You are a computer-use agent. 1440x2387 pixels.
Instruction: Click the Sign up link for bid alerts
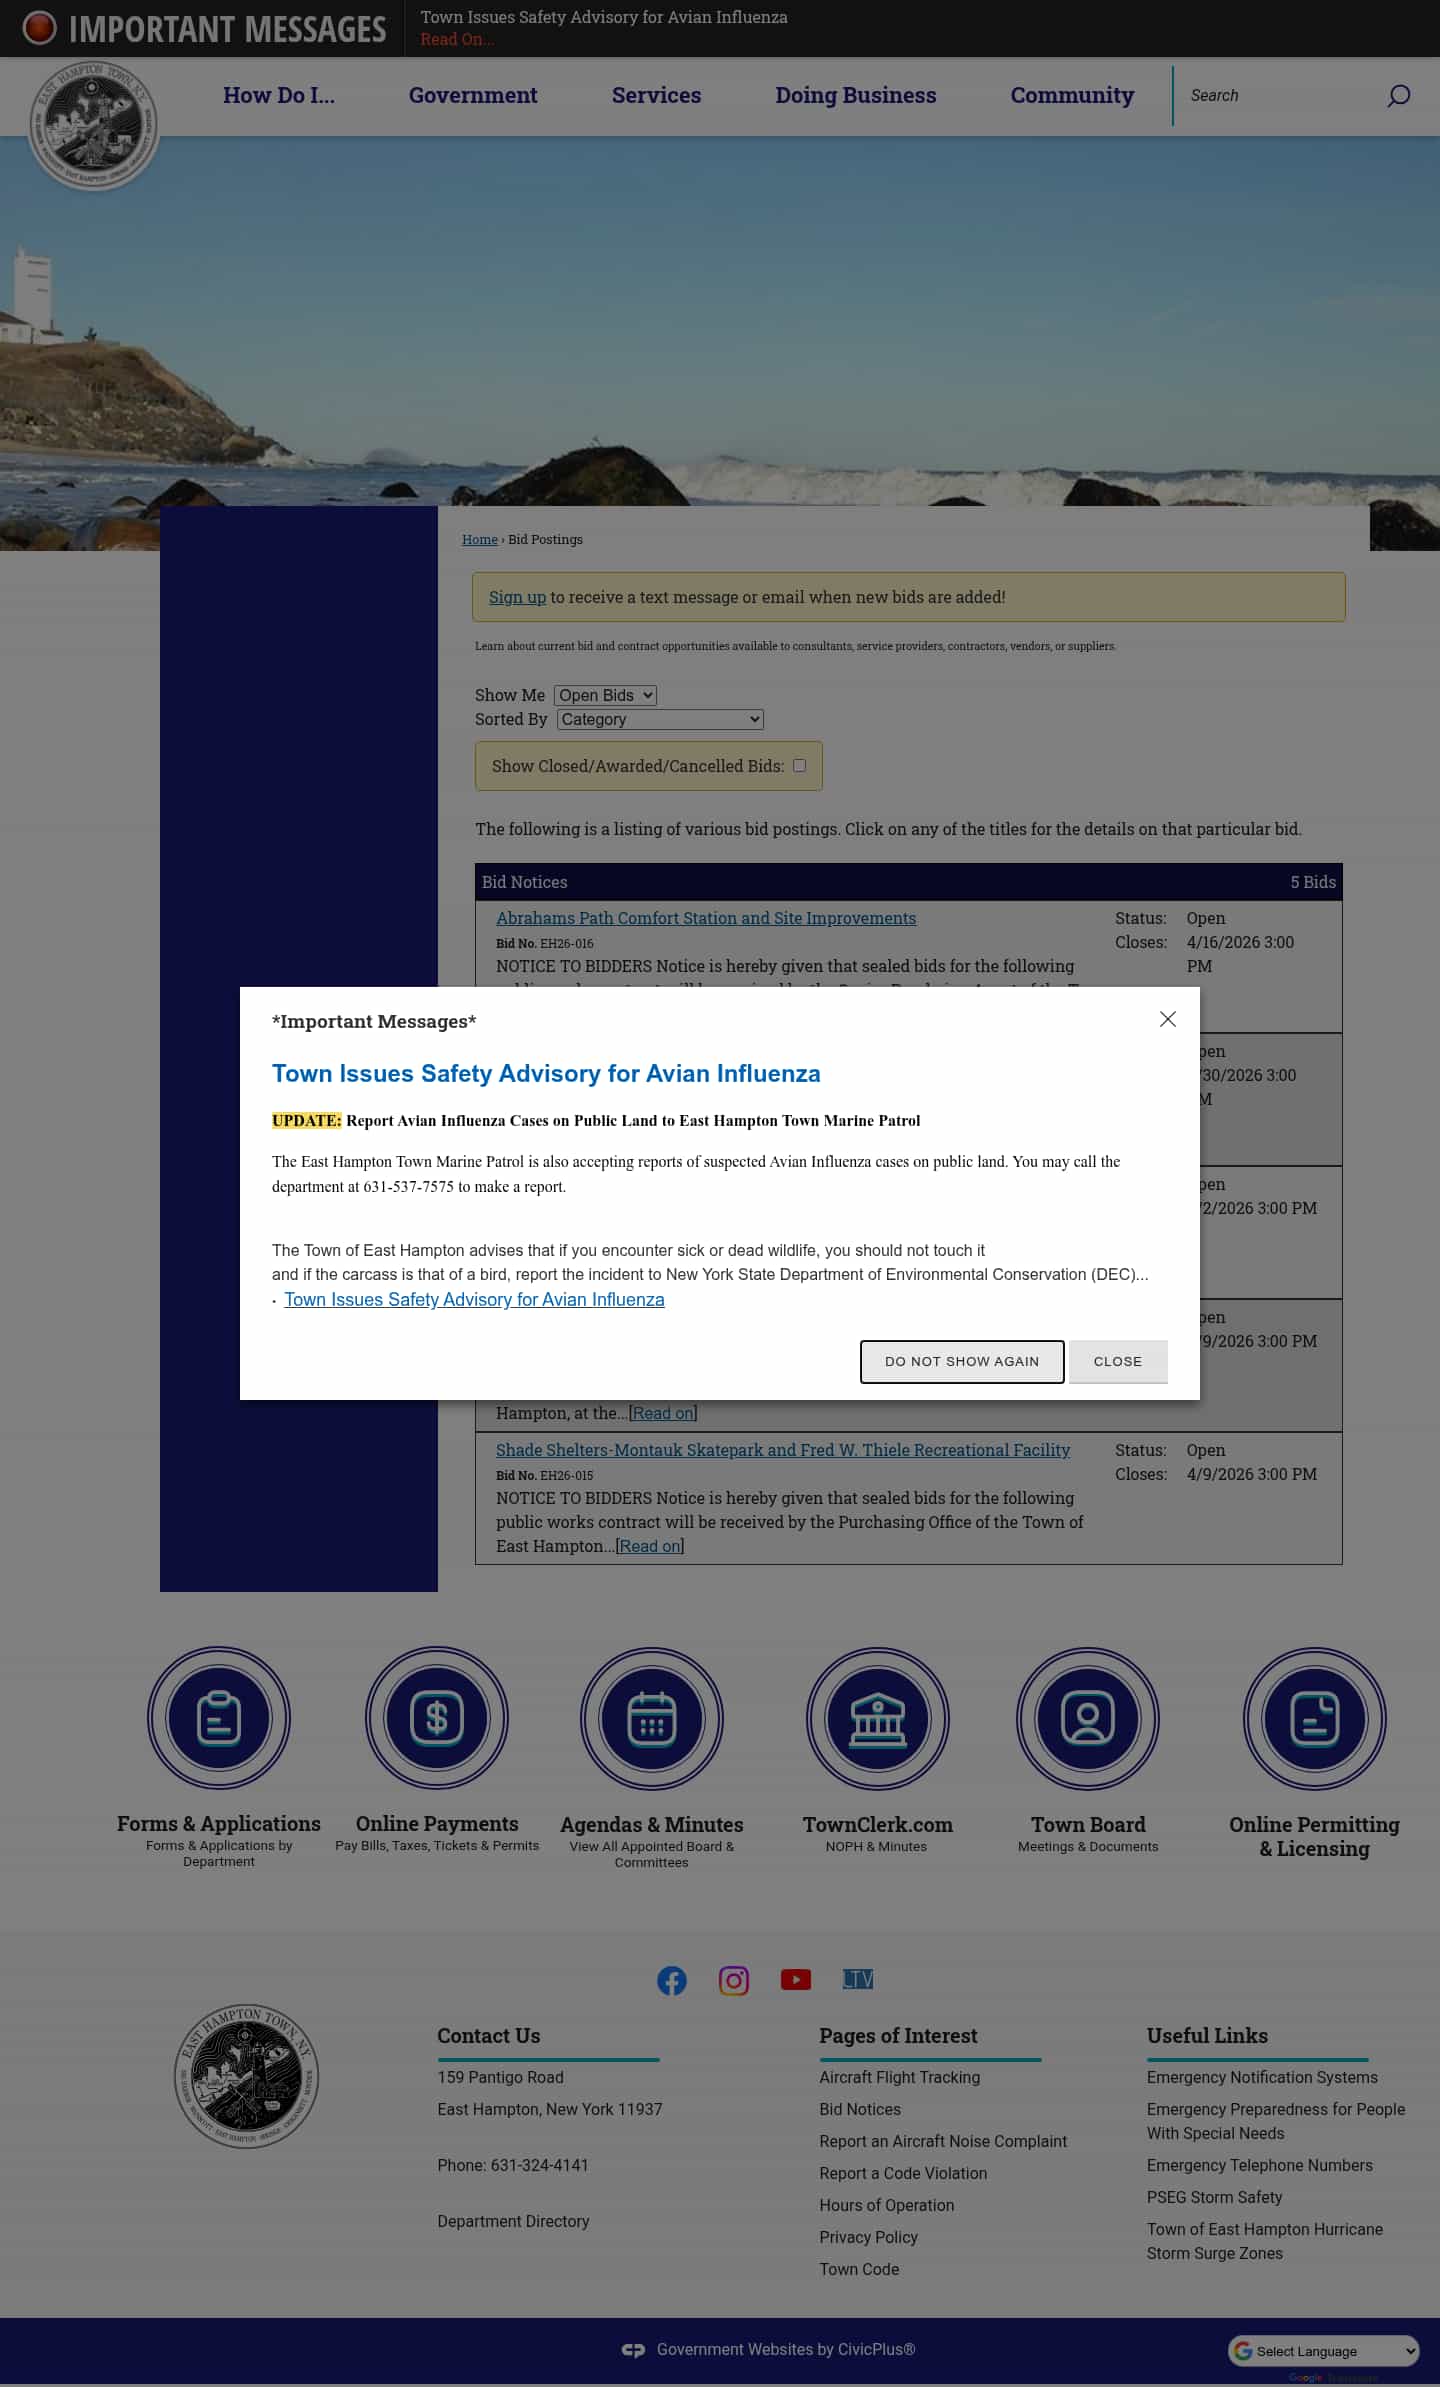(x=517, y=597)
